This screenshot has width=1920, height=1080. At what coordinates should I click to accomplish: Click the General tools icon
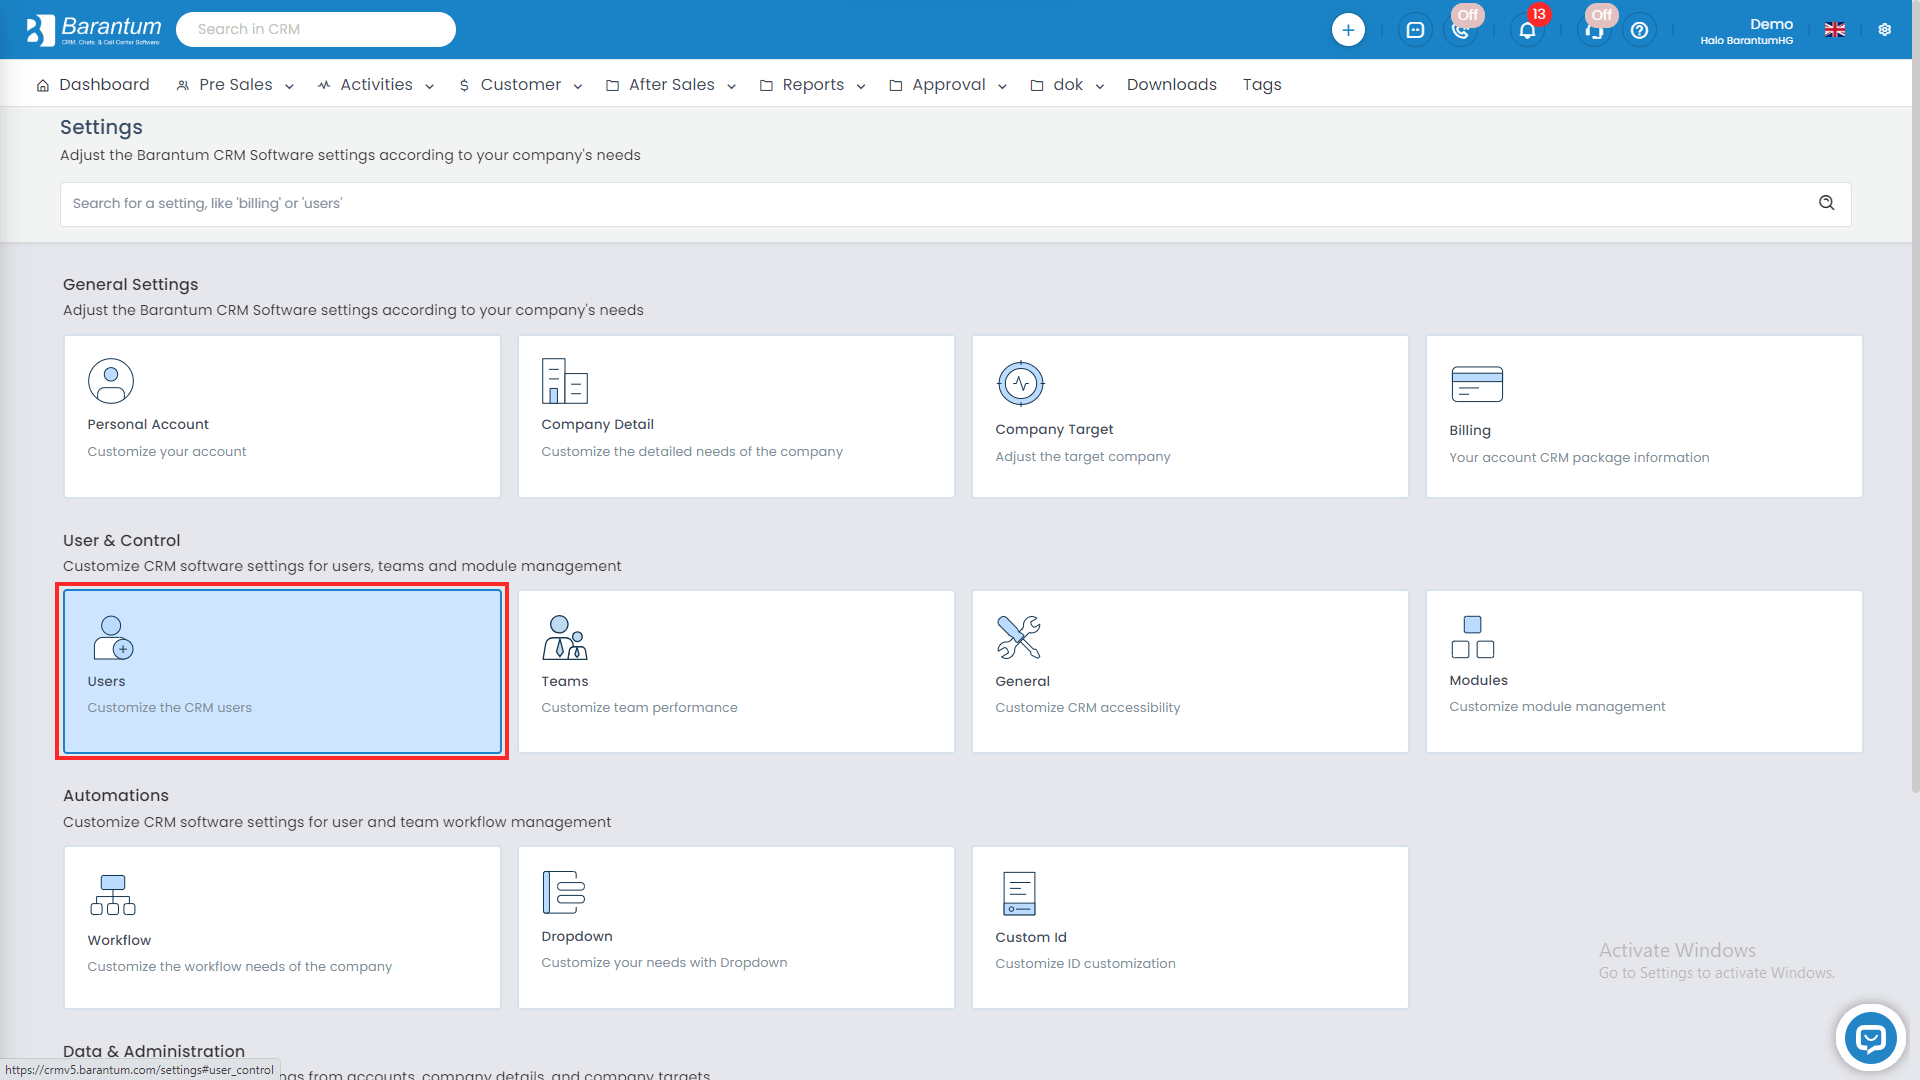[1019, 638]
